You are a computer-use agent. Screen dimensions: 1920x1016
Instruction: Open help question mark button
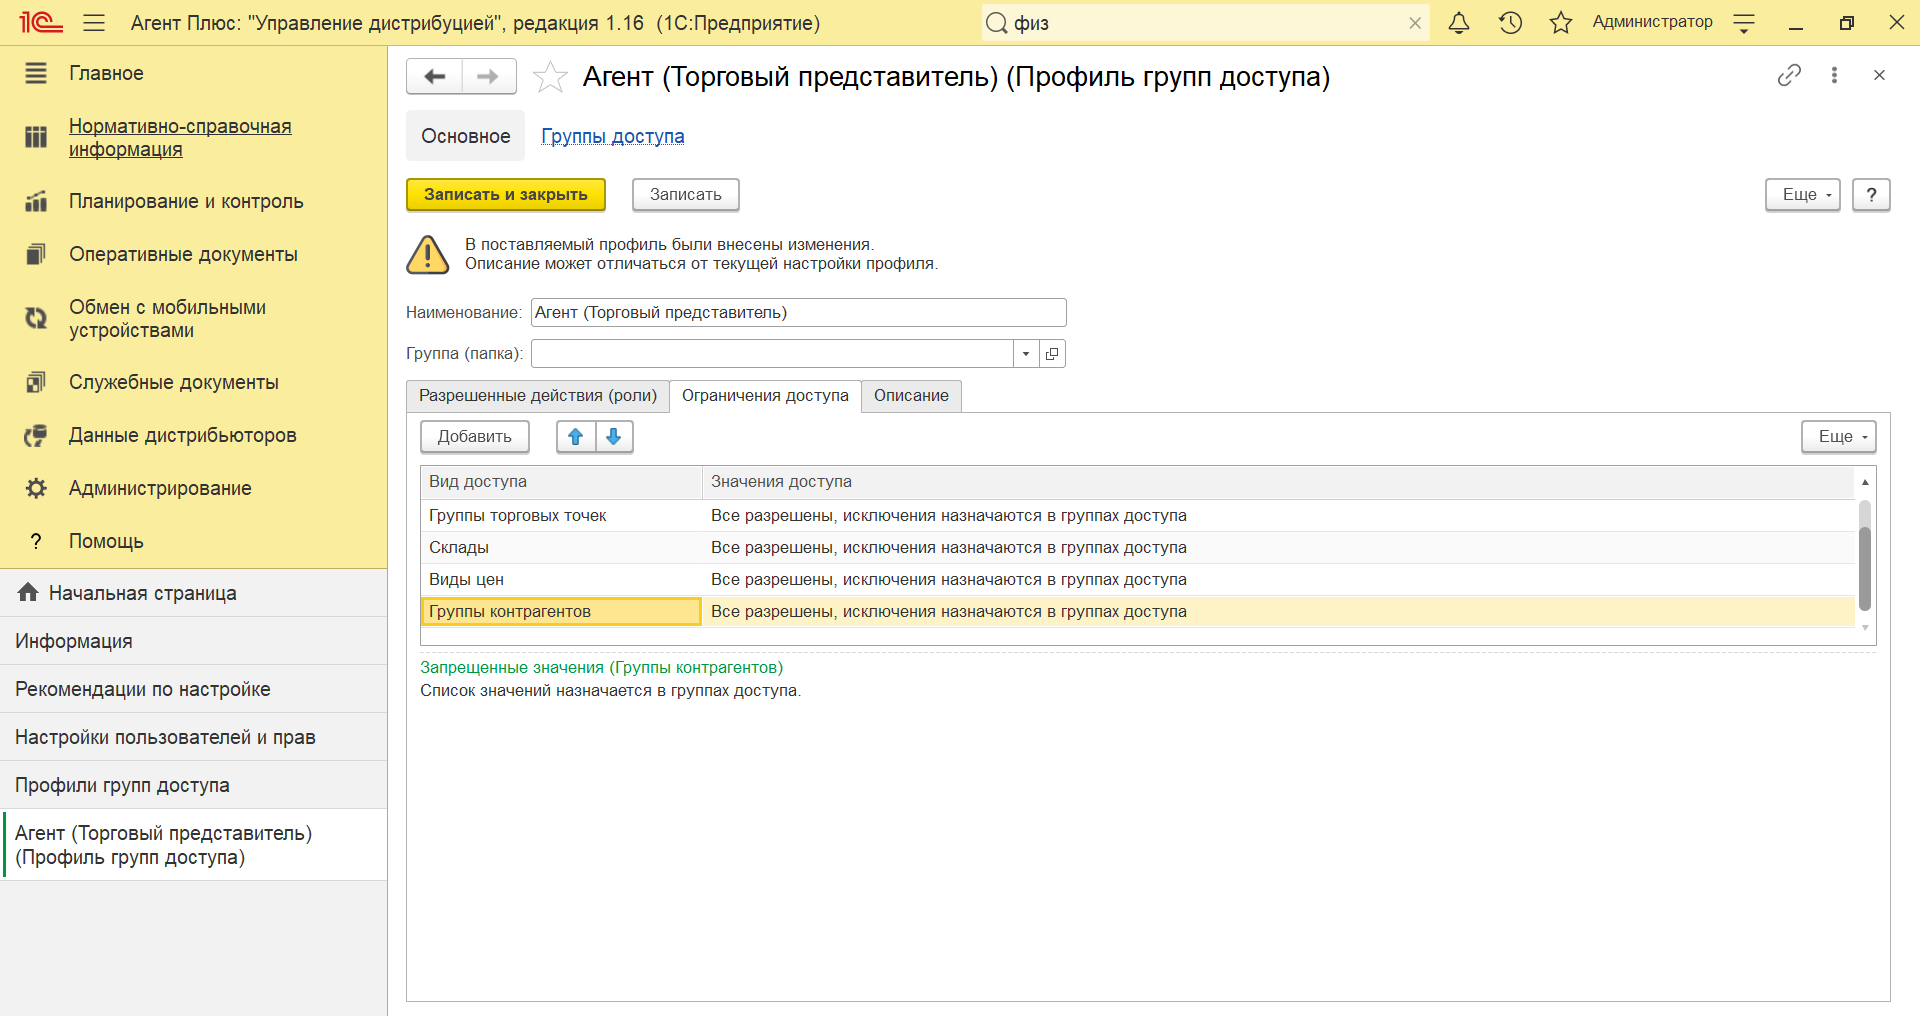pyautogui.click(x=1871, y=194)
